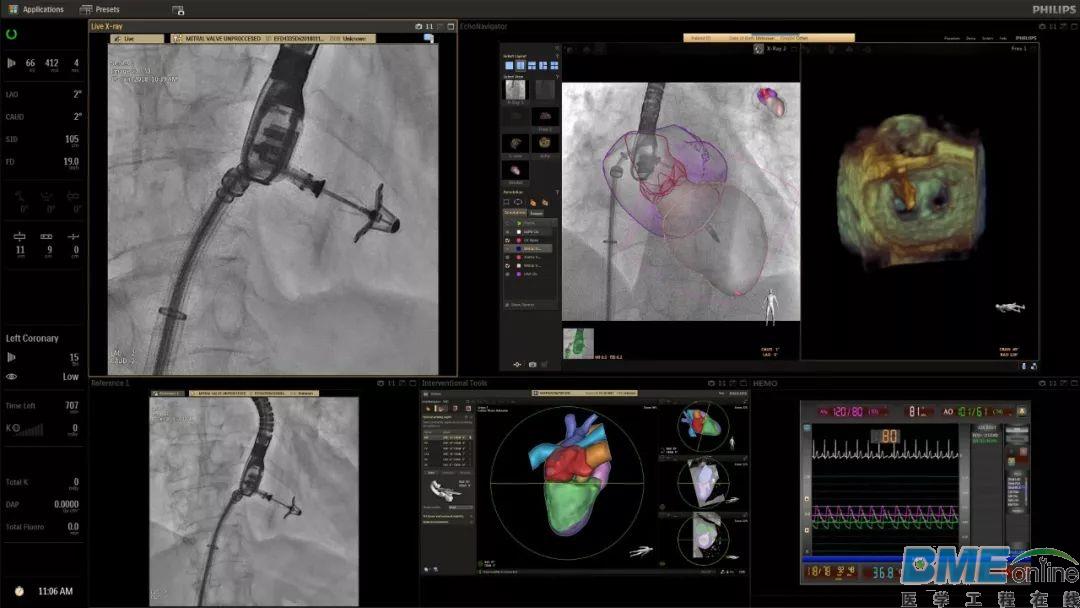1080x608 pixels.
Task: Click the blue chat overlay icon on Live X-ray
Action: click(x=428, y=39)
